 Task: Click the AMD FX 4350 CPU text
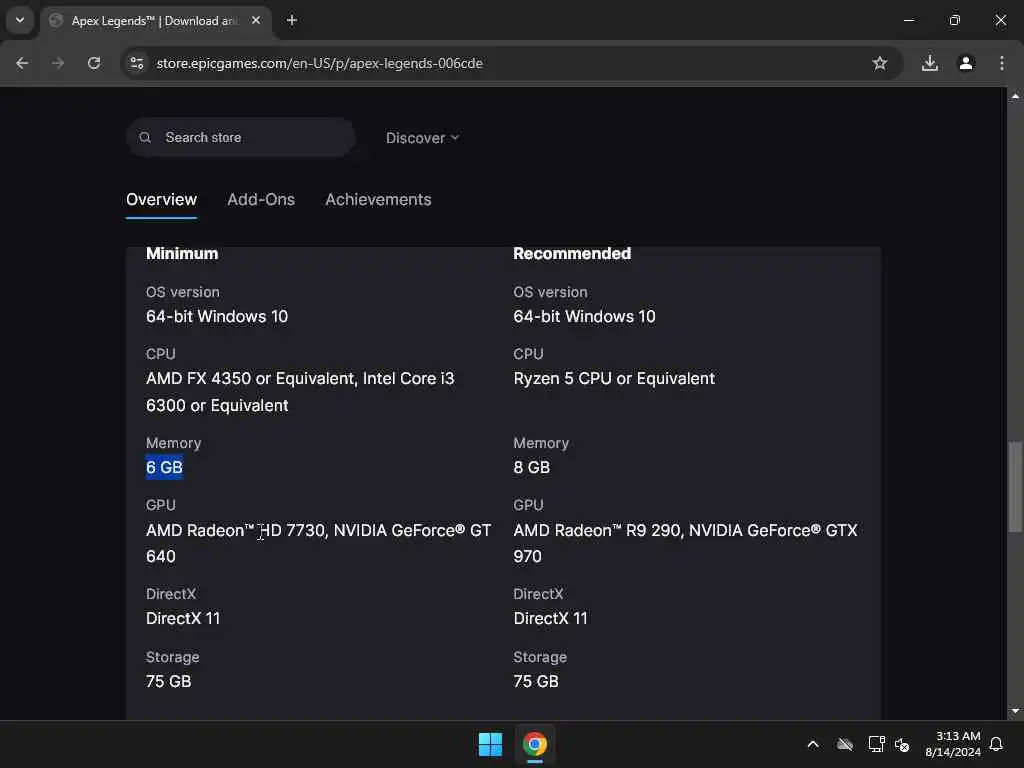pyautogui.click(x=300, y=392)
